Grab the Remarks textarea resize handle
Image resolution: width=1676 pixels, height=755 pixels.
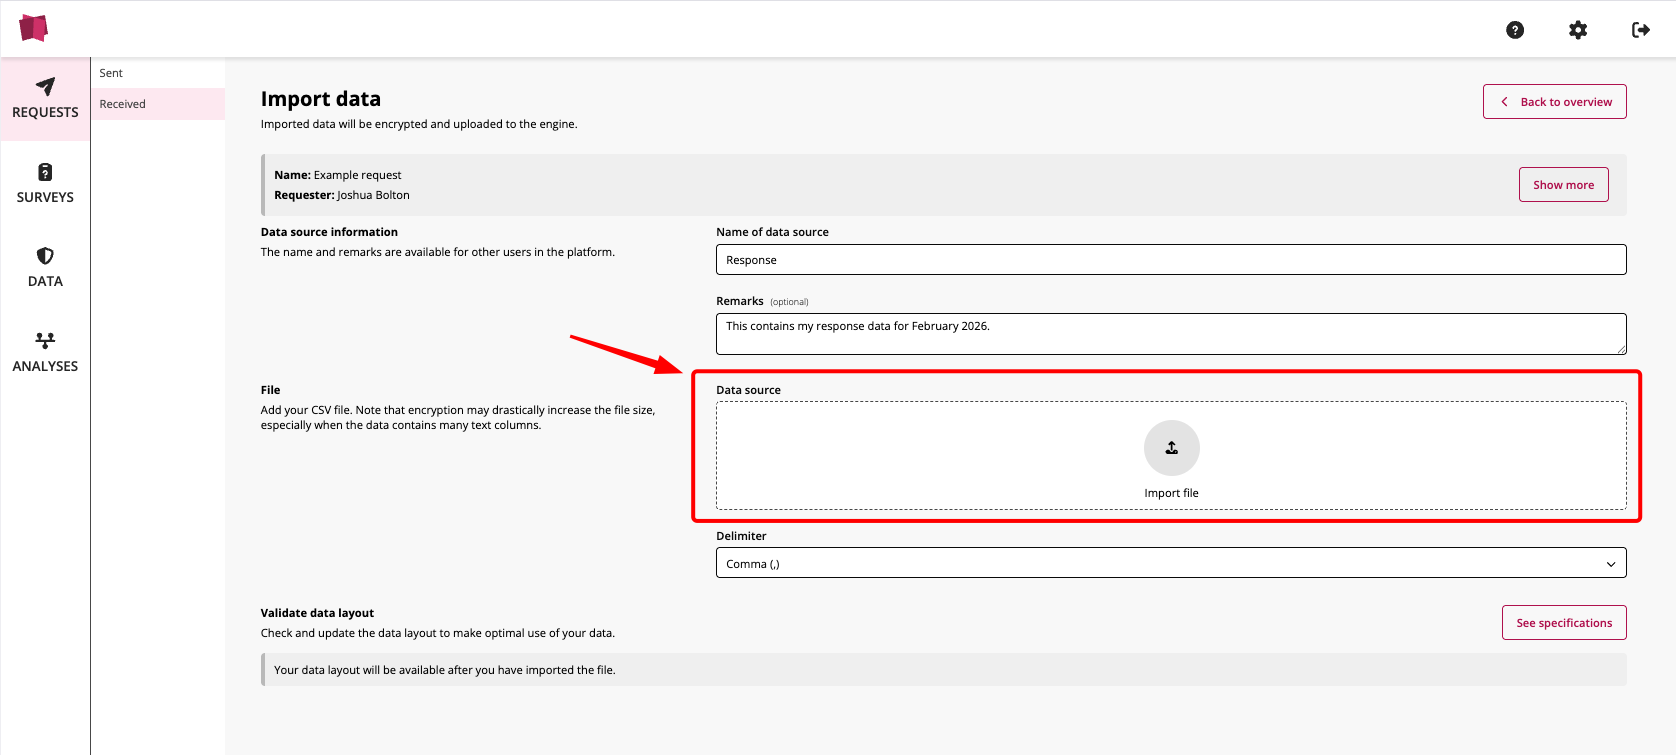tap(1621, 349)
